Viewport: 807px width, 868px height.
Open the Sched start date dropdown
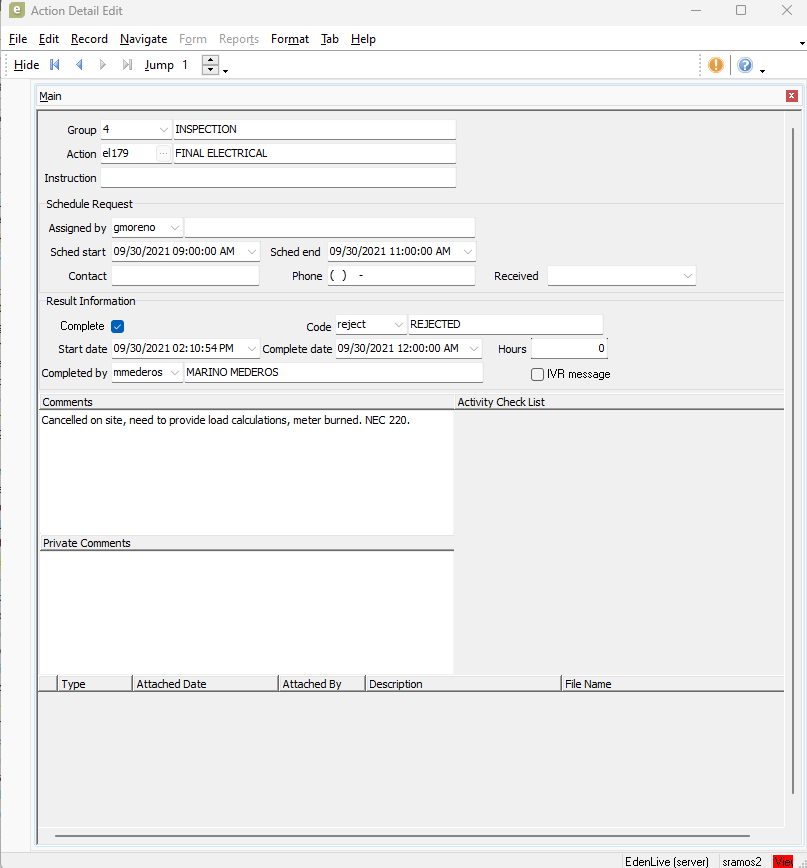251,252
